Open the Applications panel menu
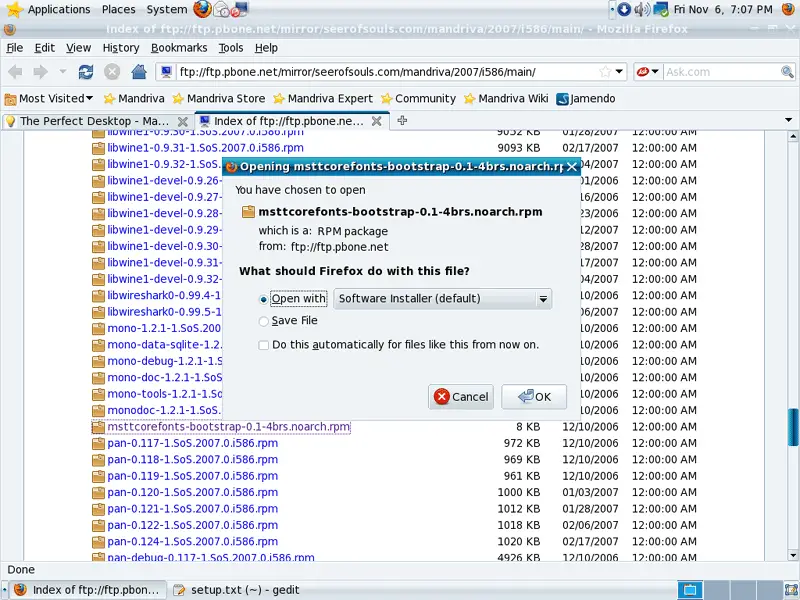The width and height of the screenshot is (800, 600). pos(49,9)
